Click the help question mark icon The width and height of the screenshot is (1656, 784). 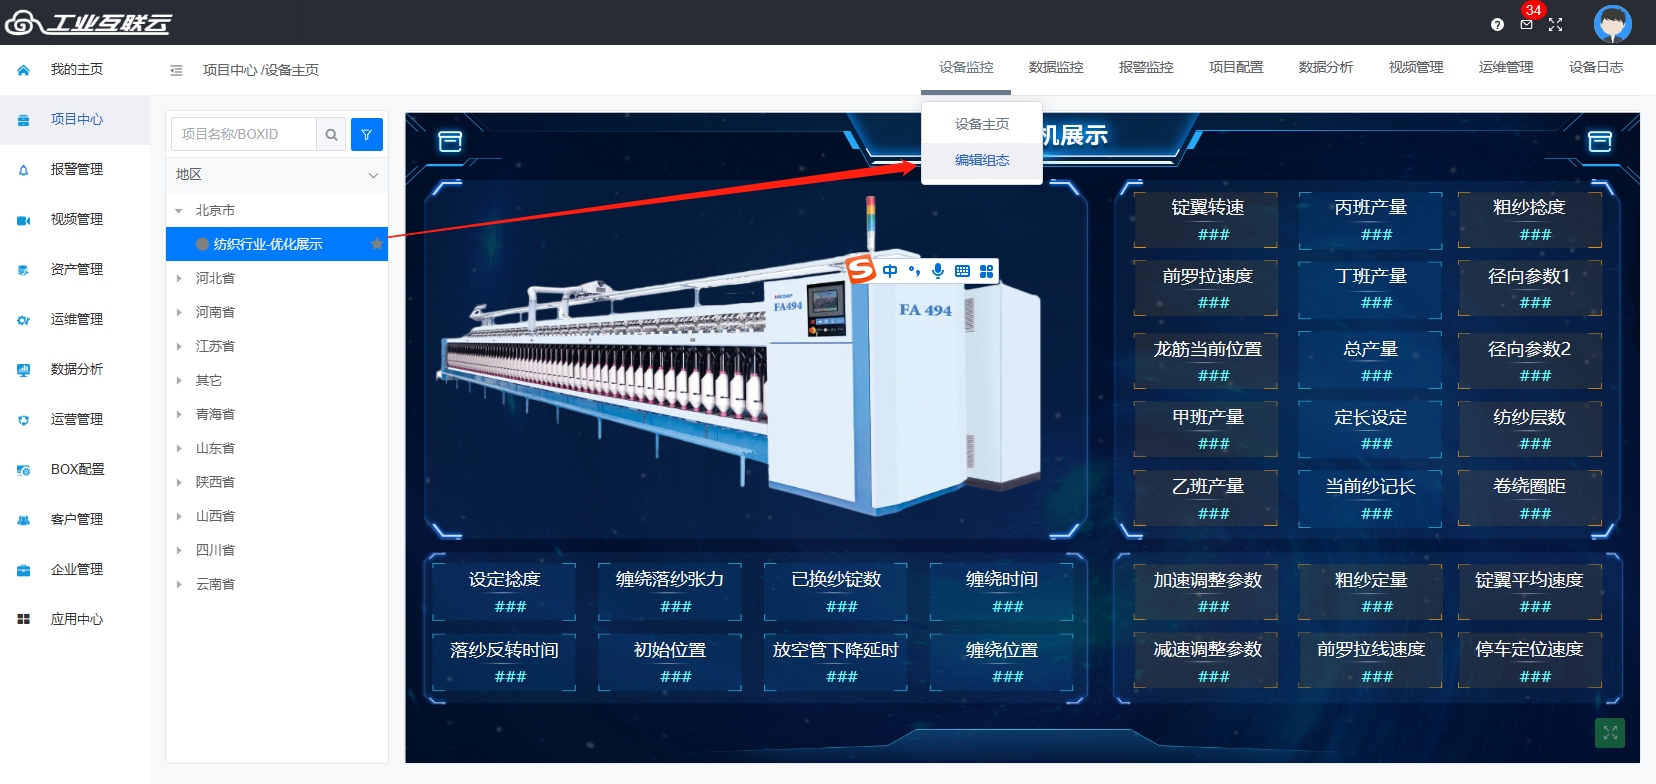tap(1497, 24)
